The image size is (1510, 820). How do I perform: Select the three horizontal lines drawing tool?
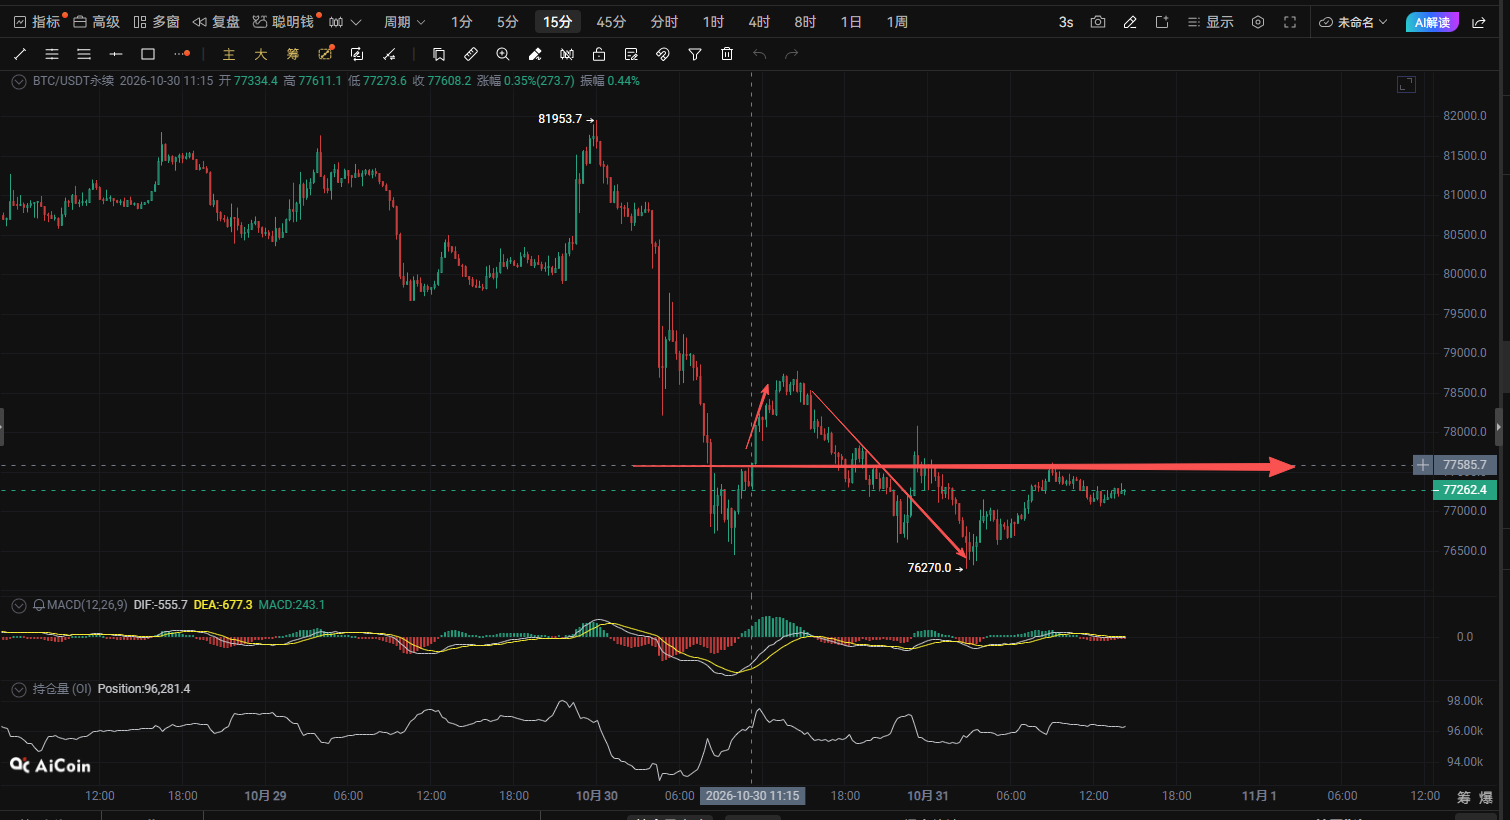(x=84, y=54)
